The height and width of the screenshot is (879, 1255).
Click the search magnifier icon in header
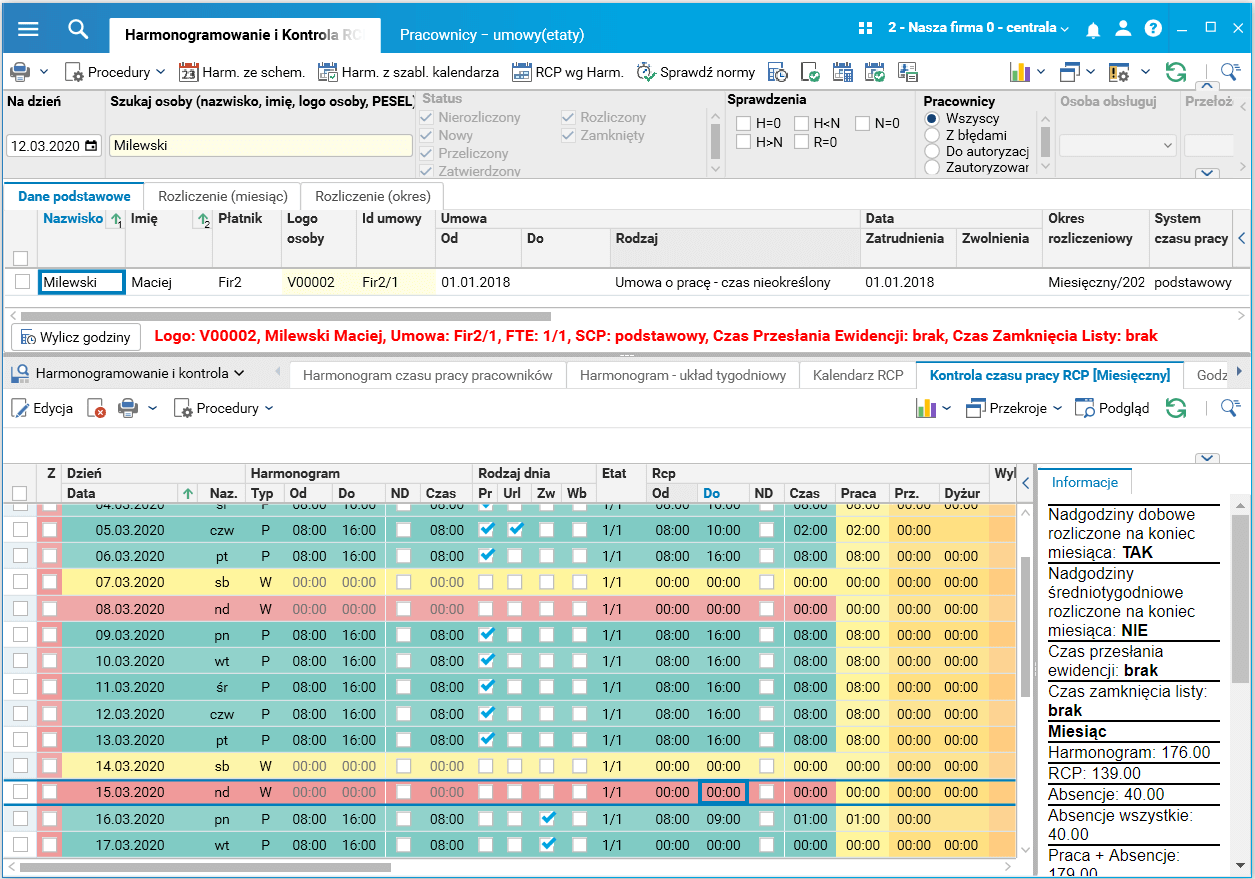[x=78, y=29]
